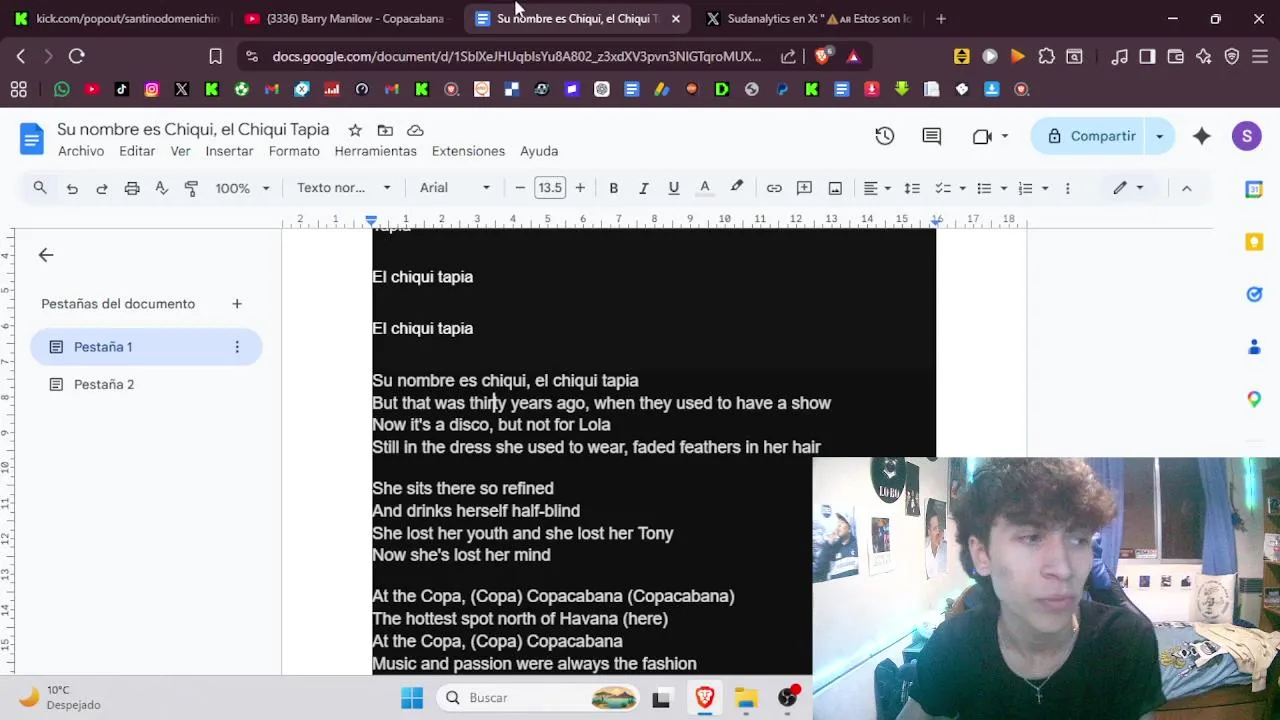Viewport: 1280px width, 720px height.
Task: Open Google Keep side panel
Action: [x=1254, y=241]
